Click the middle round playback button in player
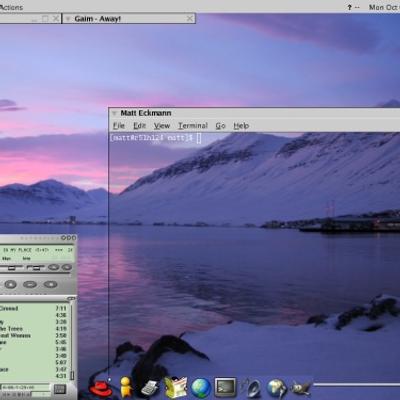The image size is (400, 400). point(30,284)
